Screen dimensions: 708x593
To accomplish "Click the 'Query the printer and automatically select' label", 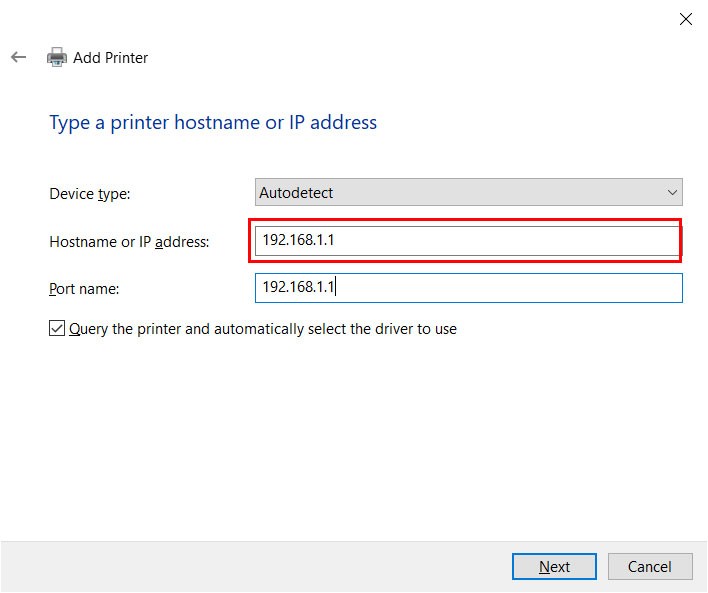I will click(263, 329).
